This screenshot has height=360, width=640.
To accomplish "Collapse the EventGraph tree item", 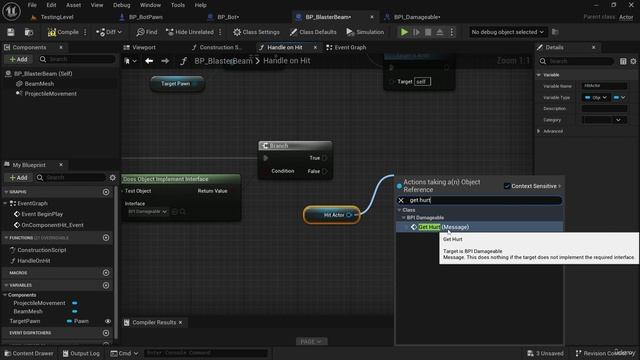I will [x=5, y=203].
